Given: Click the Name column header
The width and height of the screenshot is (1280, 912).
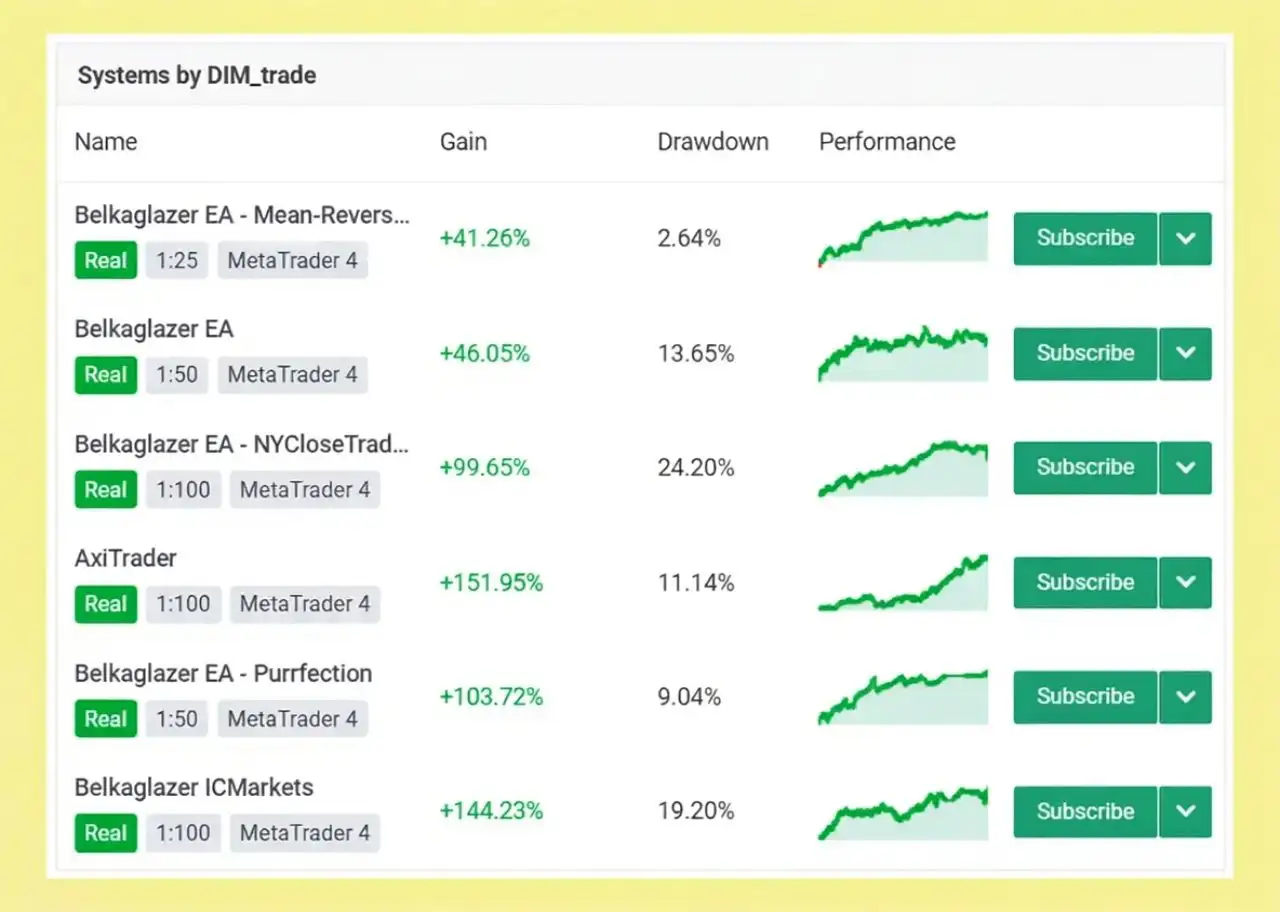Looking at the screenshot, I should 106,142.
